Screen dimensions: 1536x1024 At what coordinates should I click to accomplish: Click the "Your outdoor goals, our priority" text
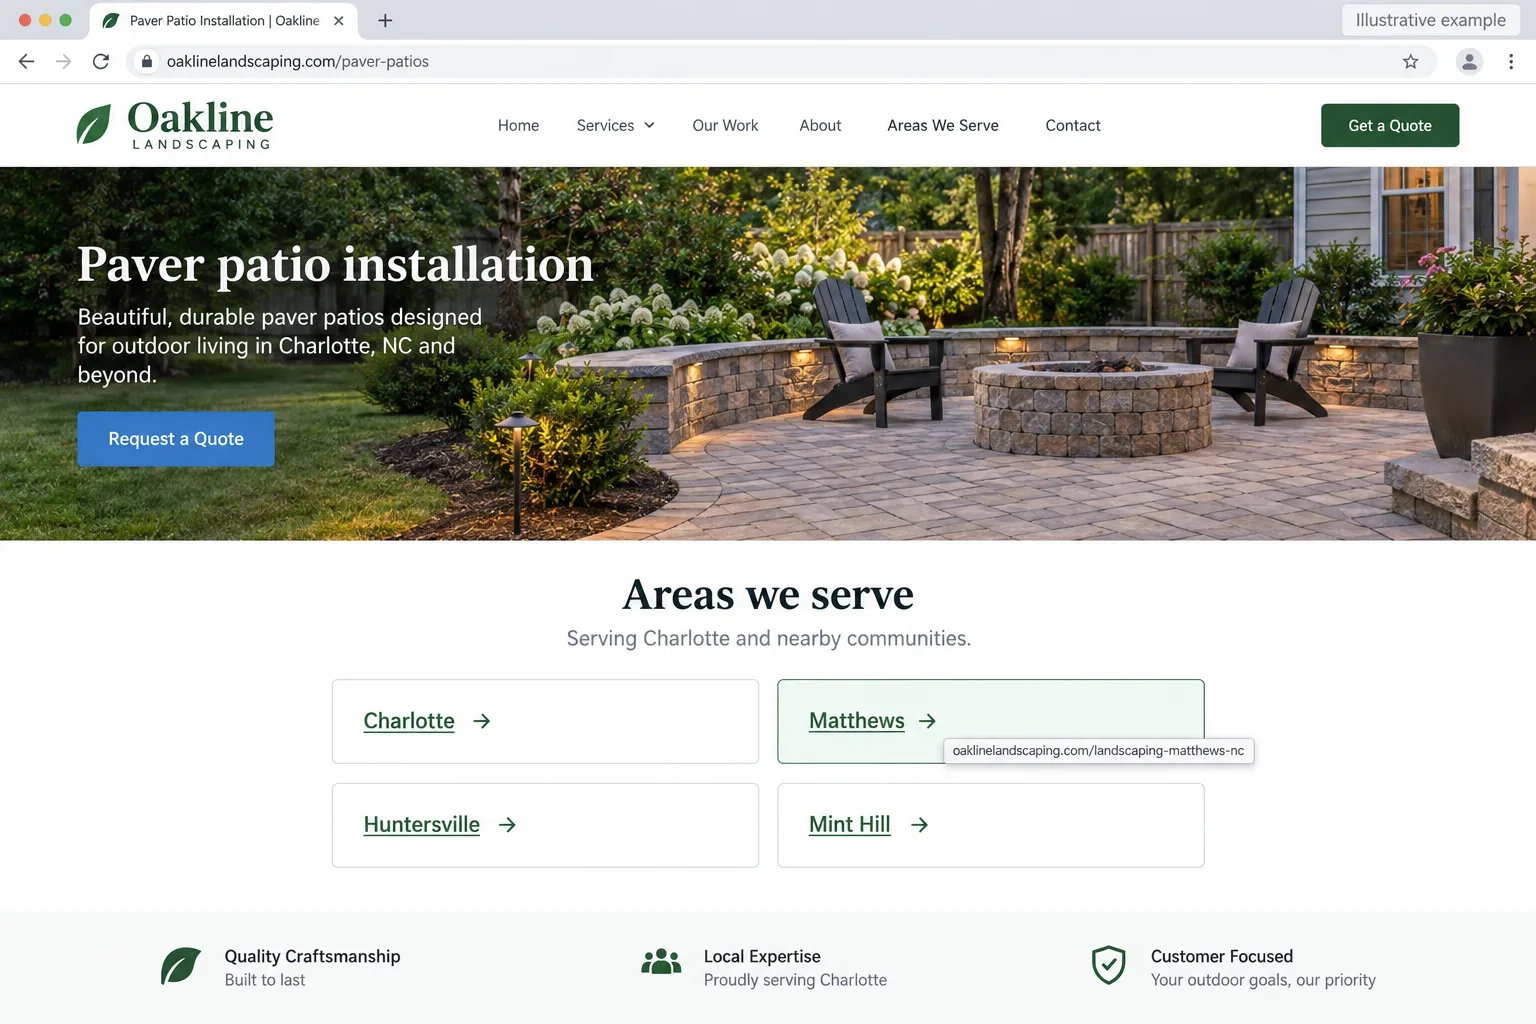(x=1263, y=980)
